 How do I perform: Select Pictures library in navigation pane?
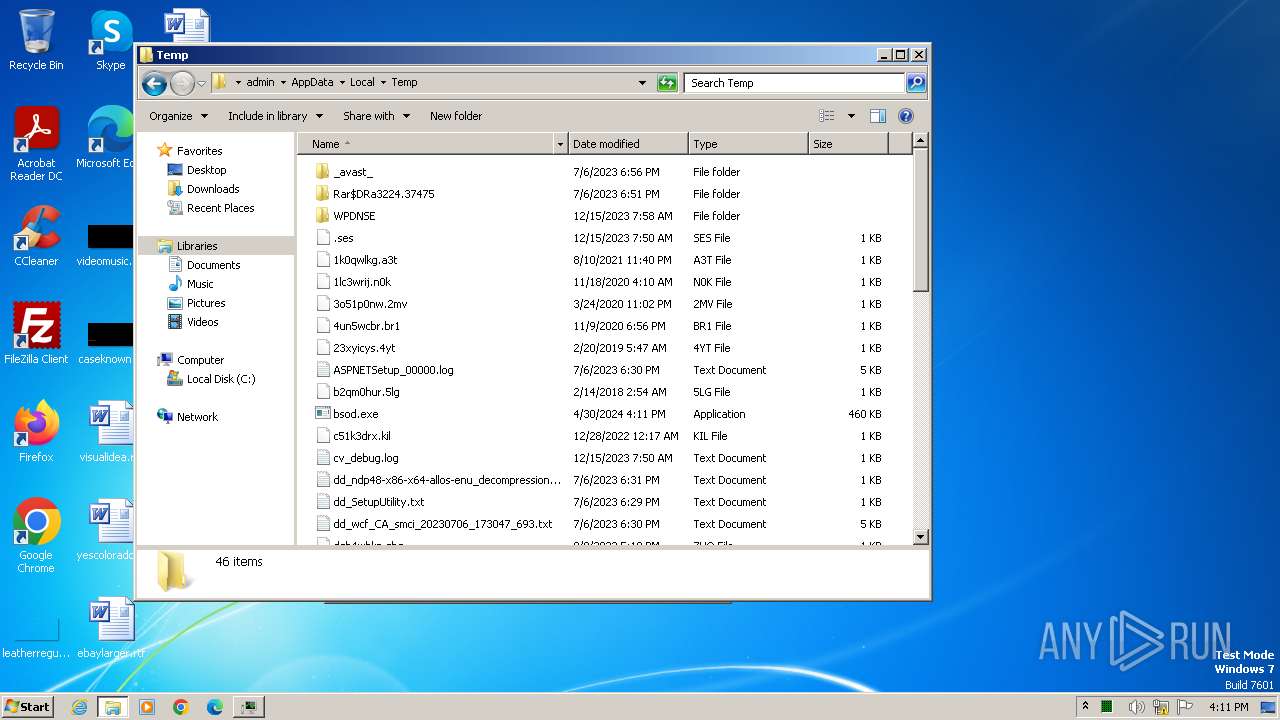[206, 303]
